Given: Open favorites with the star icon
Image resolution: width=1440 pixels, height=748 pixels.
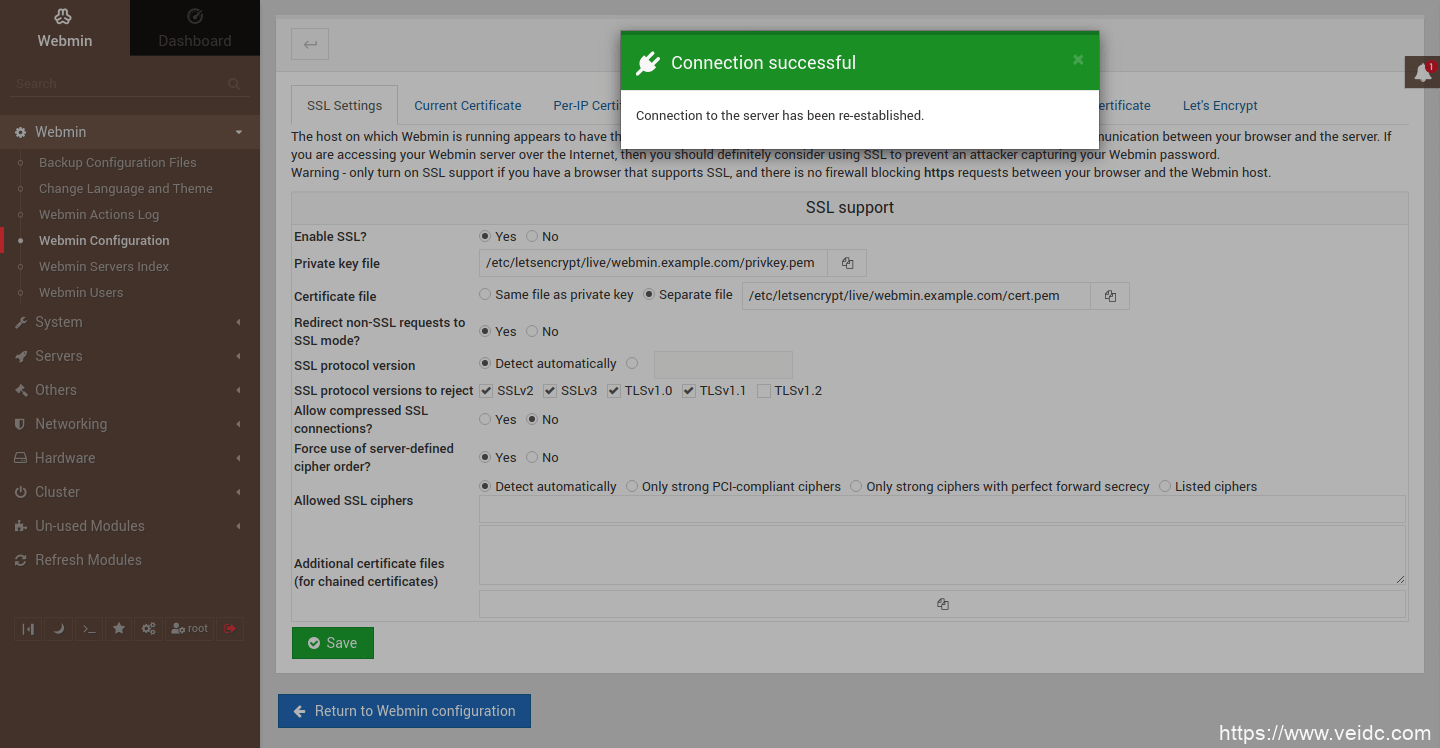Looking at the screenshot, I should click(119, 629).
